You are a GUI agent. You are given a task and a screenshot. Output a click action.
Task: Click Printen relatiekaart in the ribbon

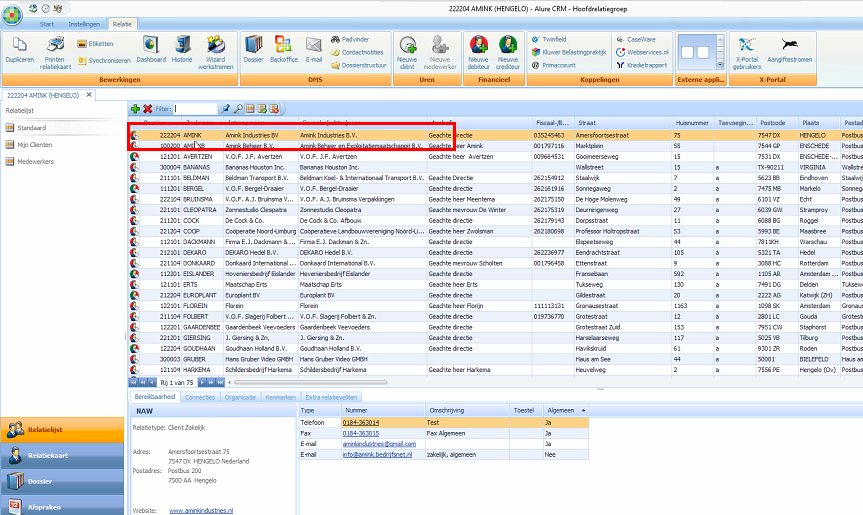click(x=55, y=53)
